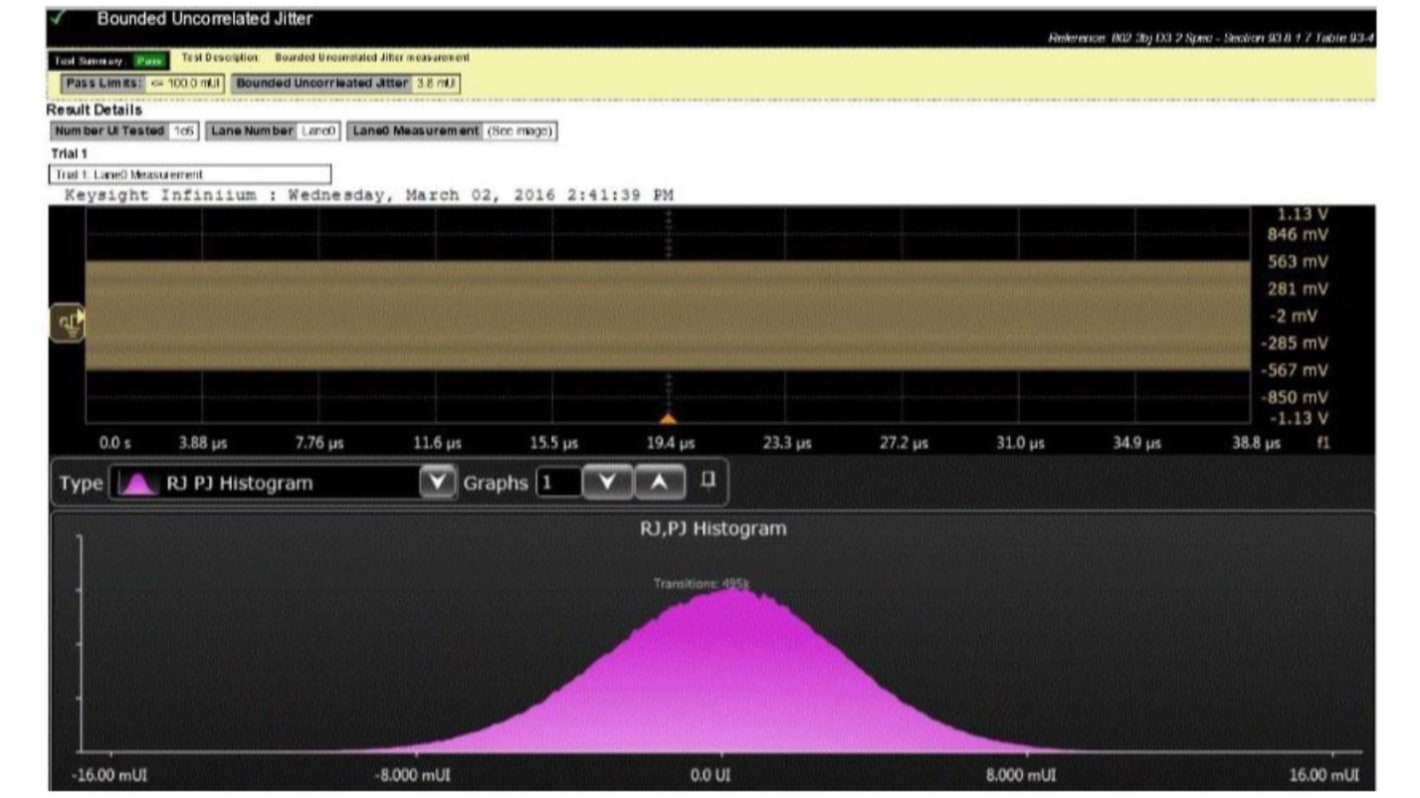Click the 8.000 mUI axis label
1420x798 pixels.
[x=1021, y=776]
